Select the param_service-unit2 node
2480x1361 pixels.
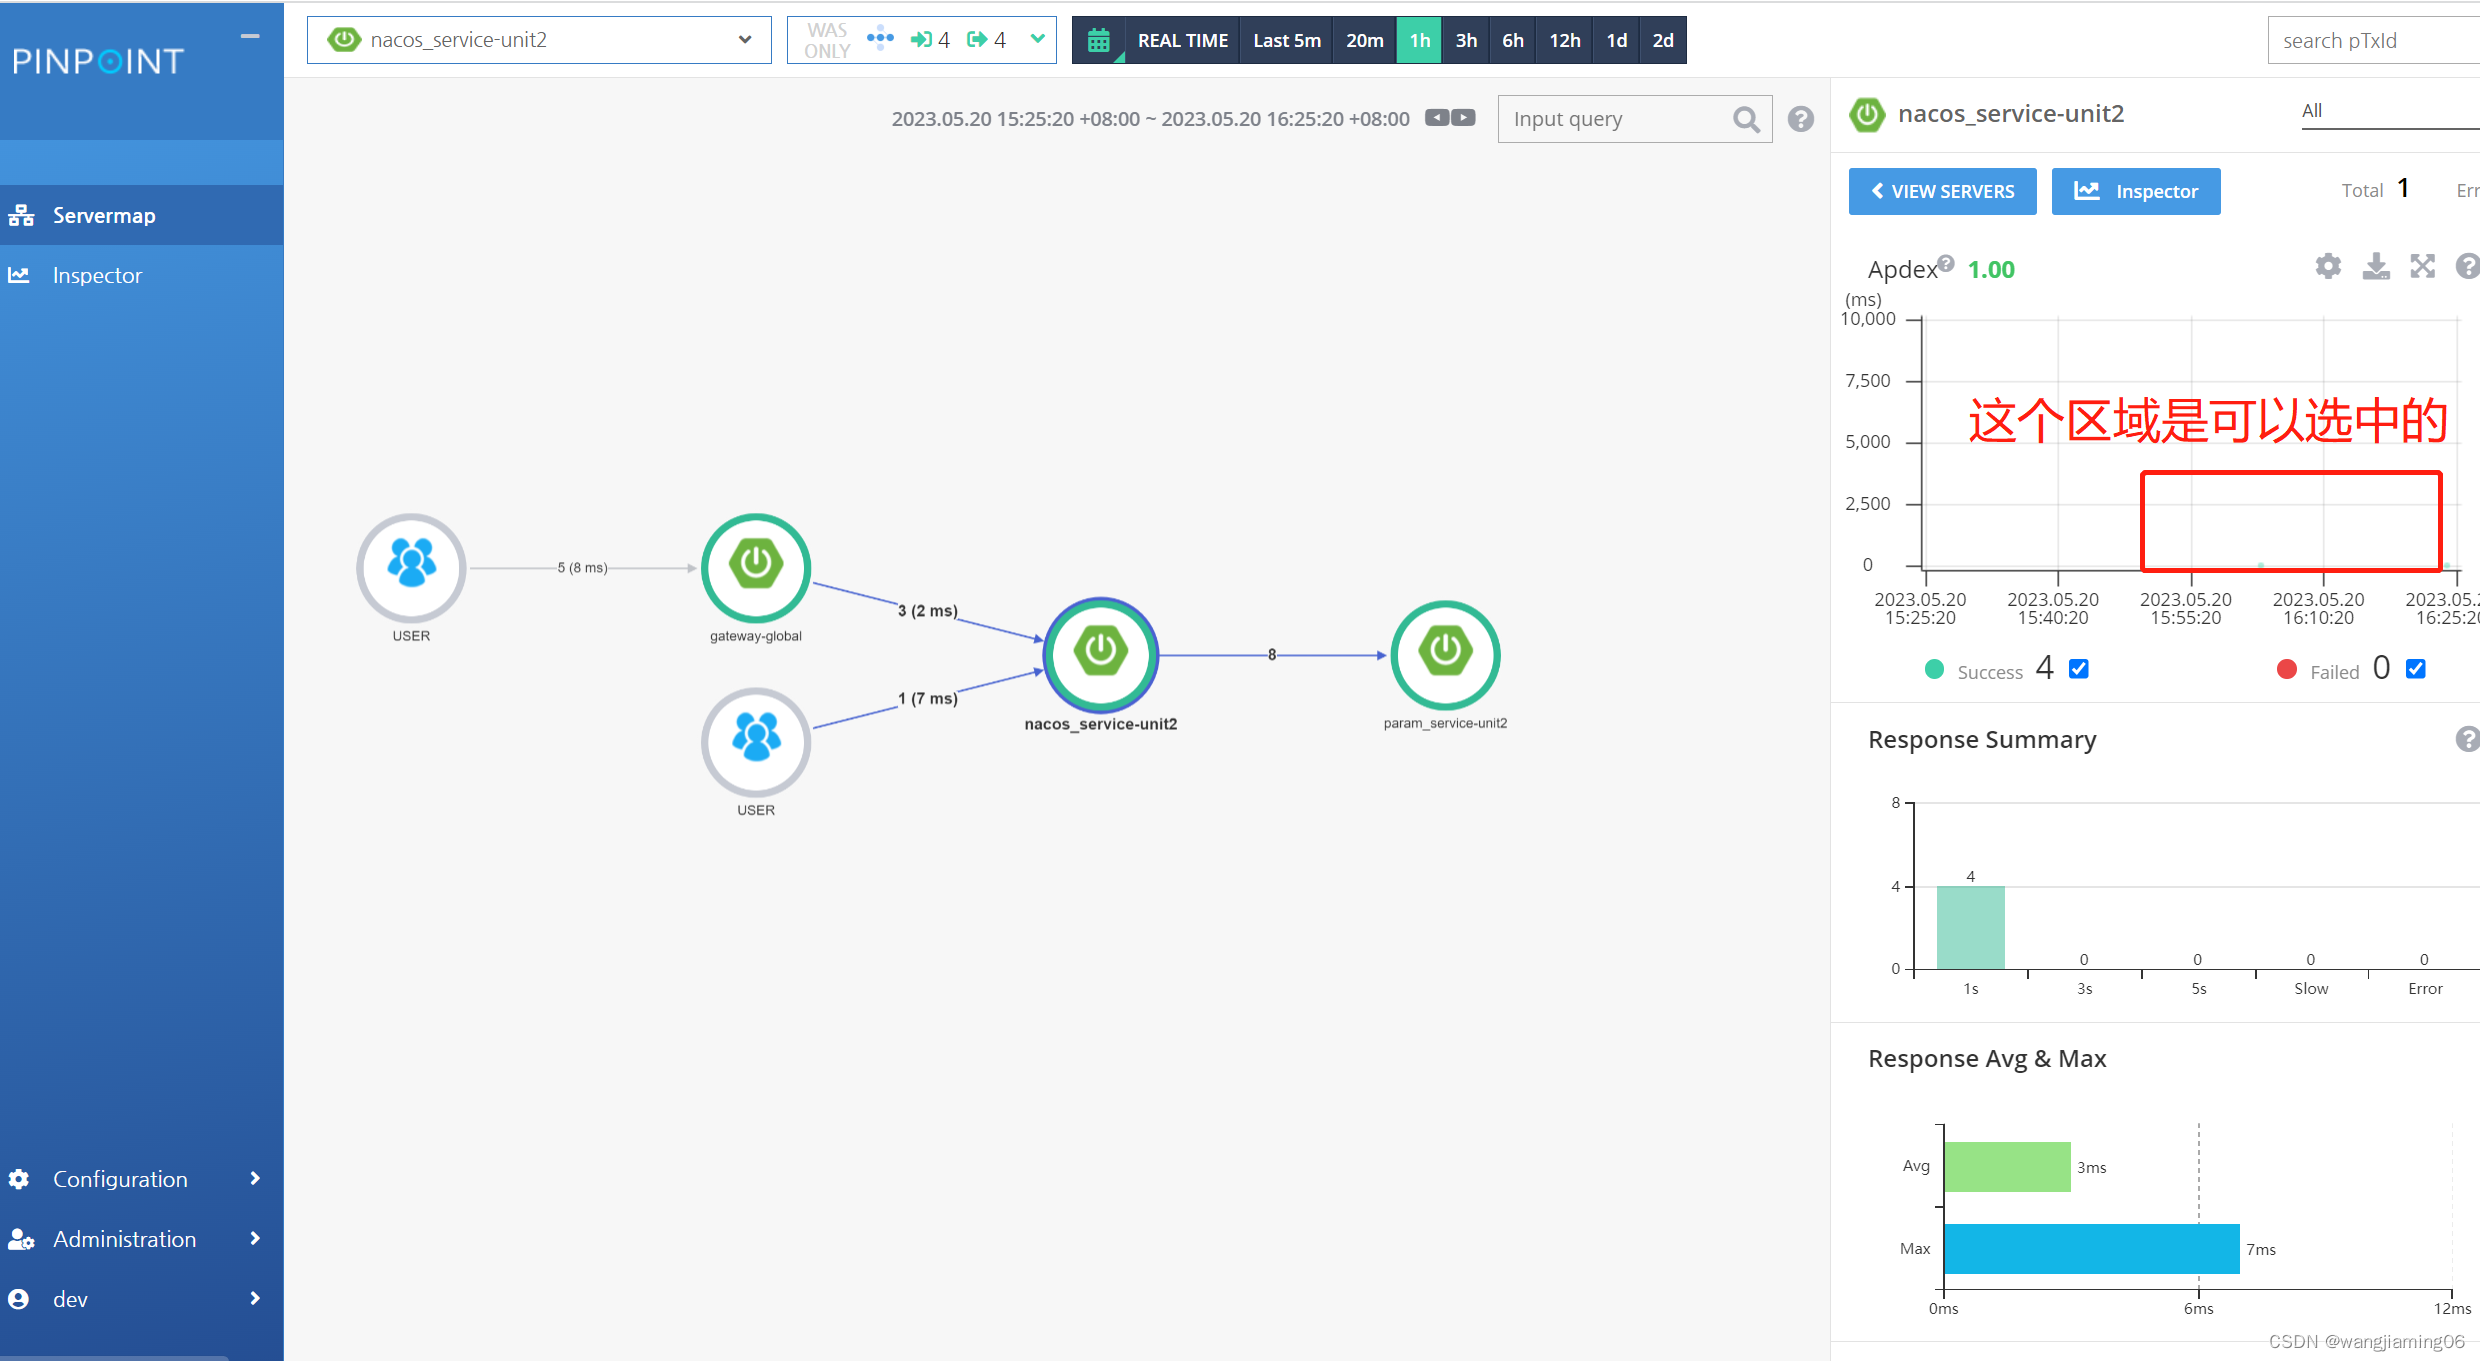click(1445, 654)
